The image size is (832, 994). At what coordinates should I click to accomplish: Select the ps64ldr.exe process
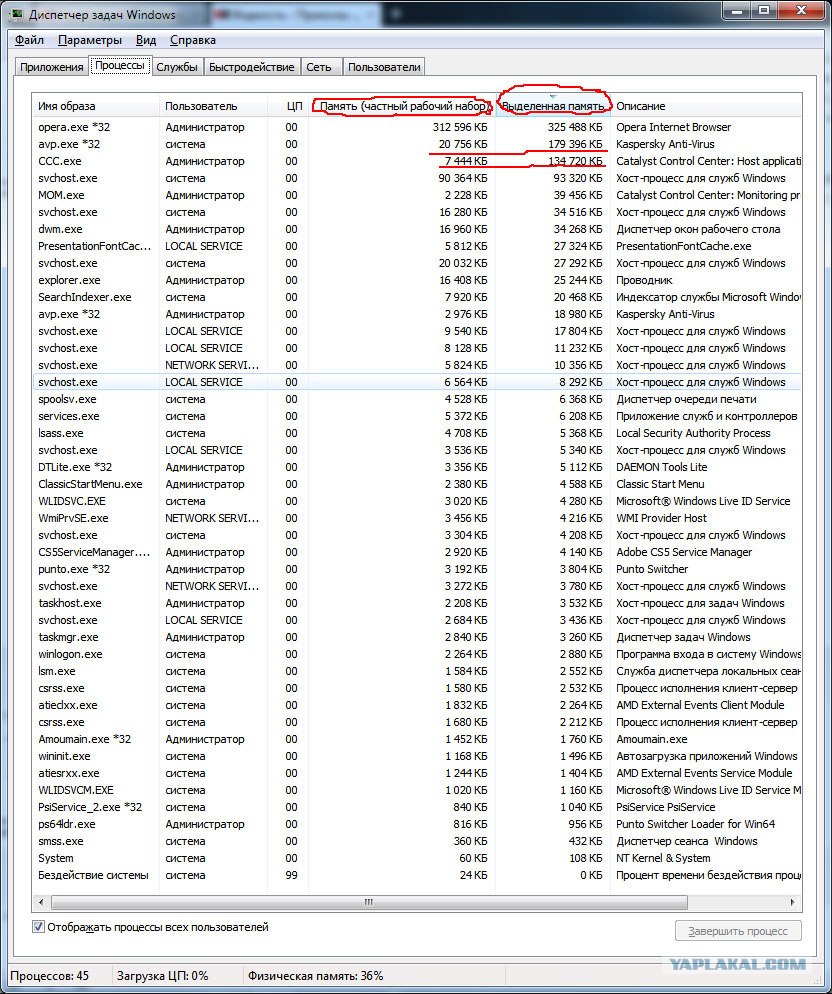[x=417, y=824]
